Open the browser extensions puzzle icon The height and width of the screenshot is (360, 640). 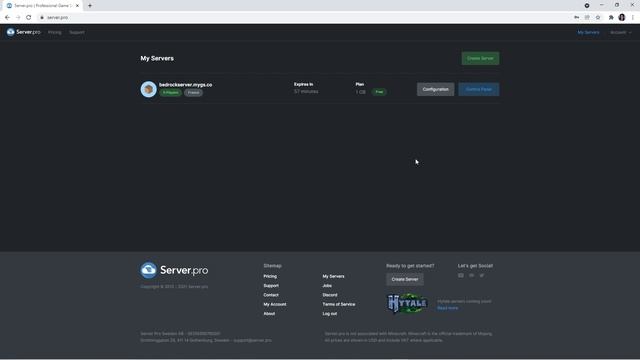click(x=611, y=18)
